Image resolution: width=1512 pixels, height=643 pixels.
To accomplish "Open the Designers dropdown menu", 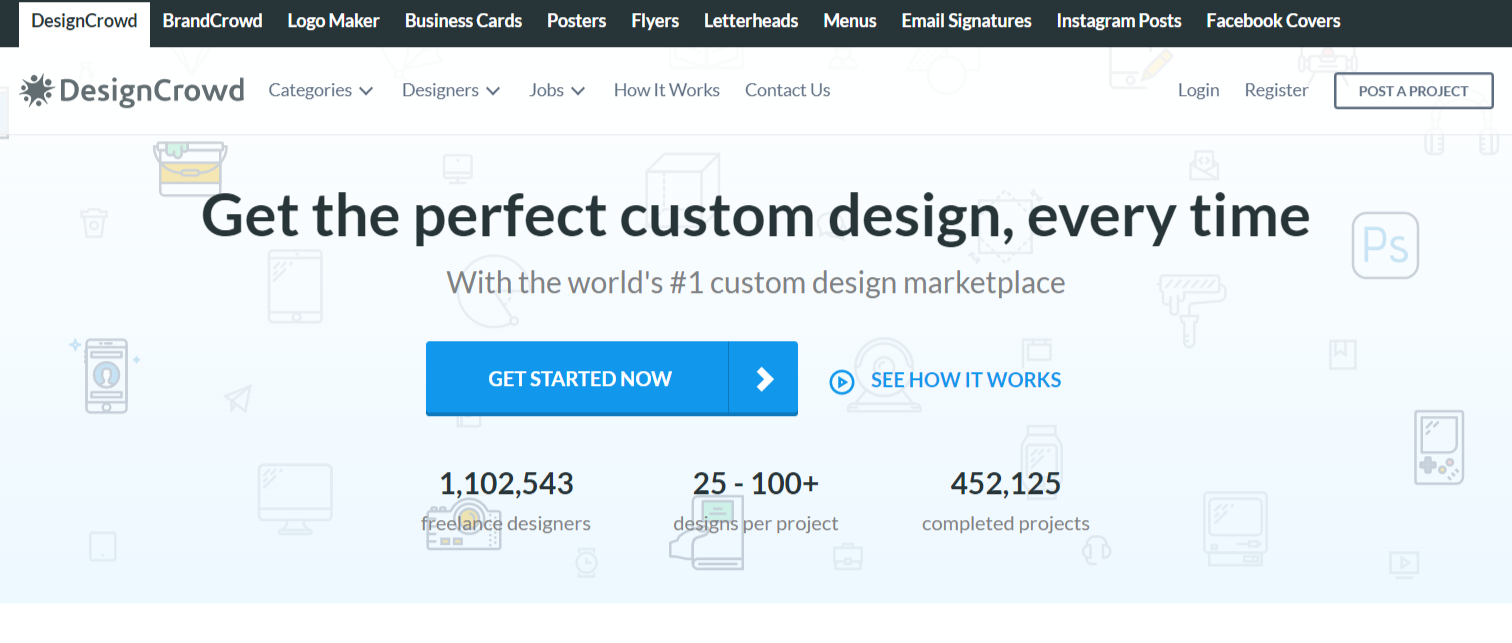I will (x=450, y=90).
